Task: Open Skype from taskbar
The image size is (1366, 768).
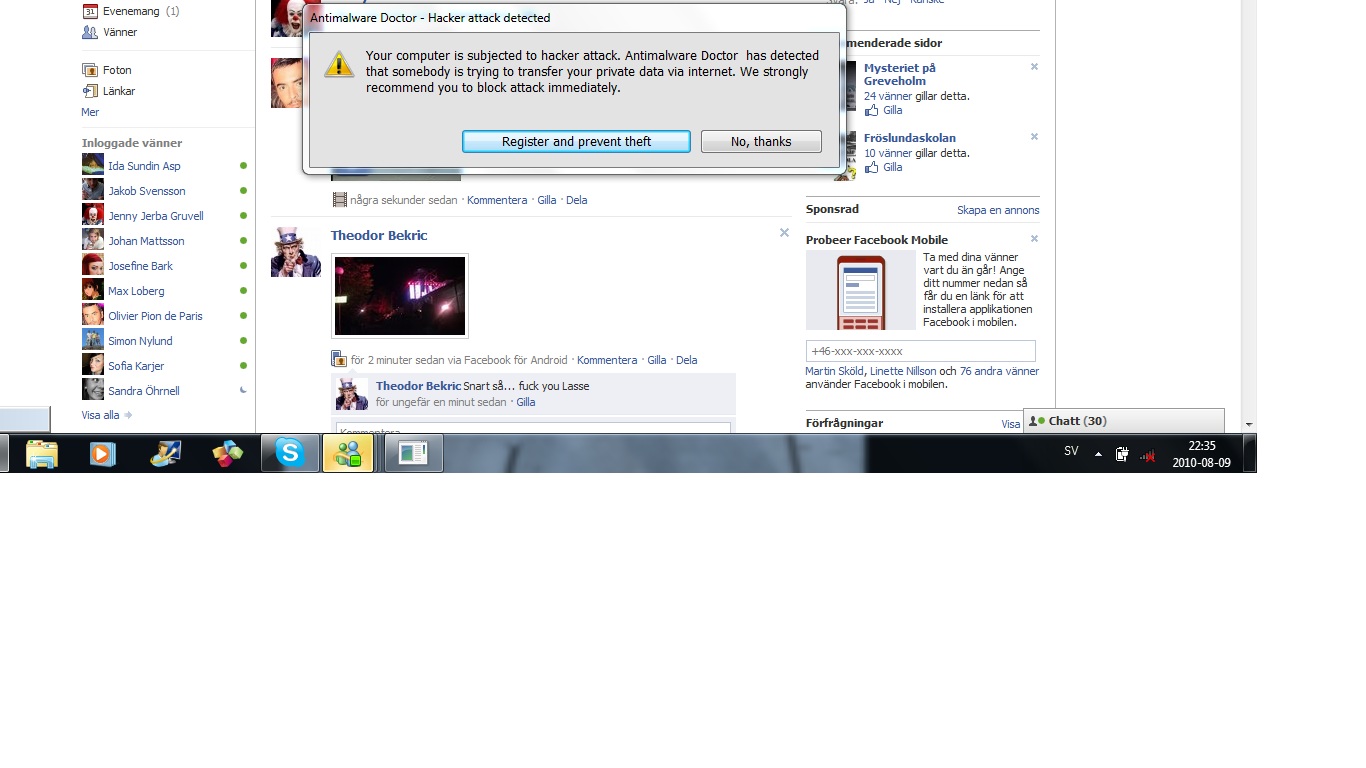Action: pyautogui.click(x=290, y=454)
